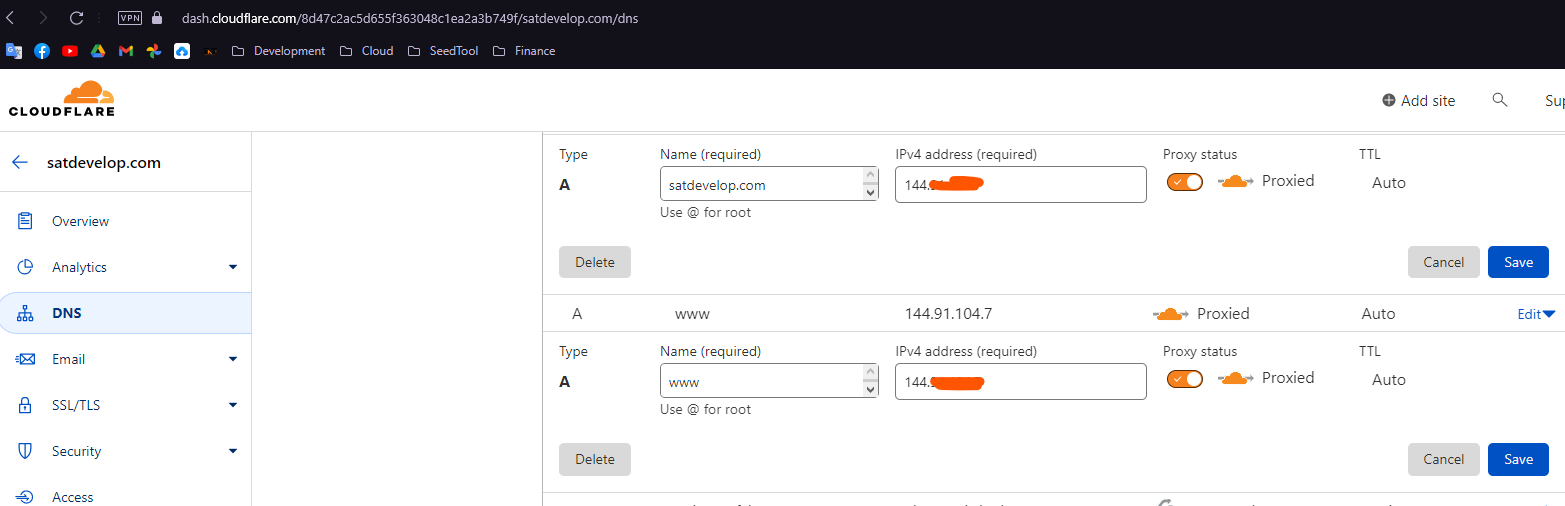The height and width of the screenshot is (506, 1565).
Task: Open the Google Drive bookmark
Action: [98, 51]
